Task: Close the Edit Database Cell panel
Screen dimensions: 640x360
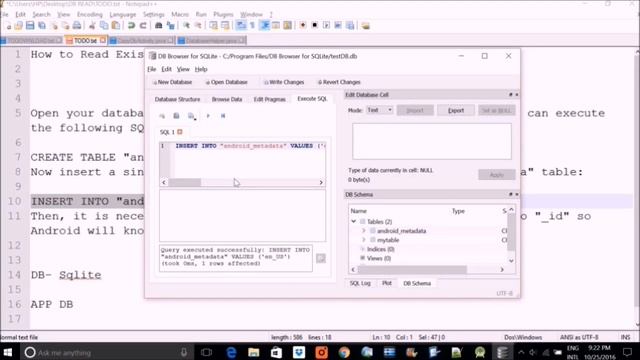Action: pos(516,95)
